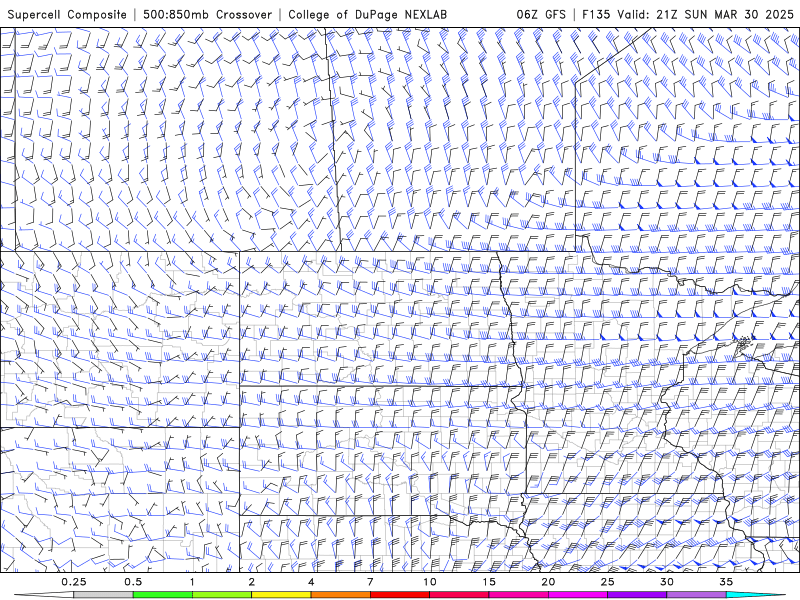Viewport: 800px width, 600px height.
Task: Click the College of DuPage NEXLAB text
Action: pyautogui.click(x=367, y=14)
